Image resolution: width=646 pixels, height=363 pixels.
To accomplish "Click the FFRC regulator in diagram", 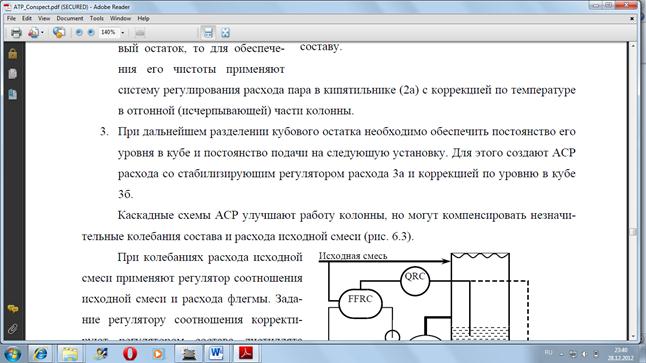I will click(x=360, y=304).
